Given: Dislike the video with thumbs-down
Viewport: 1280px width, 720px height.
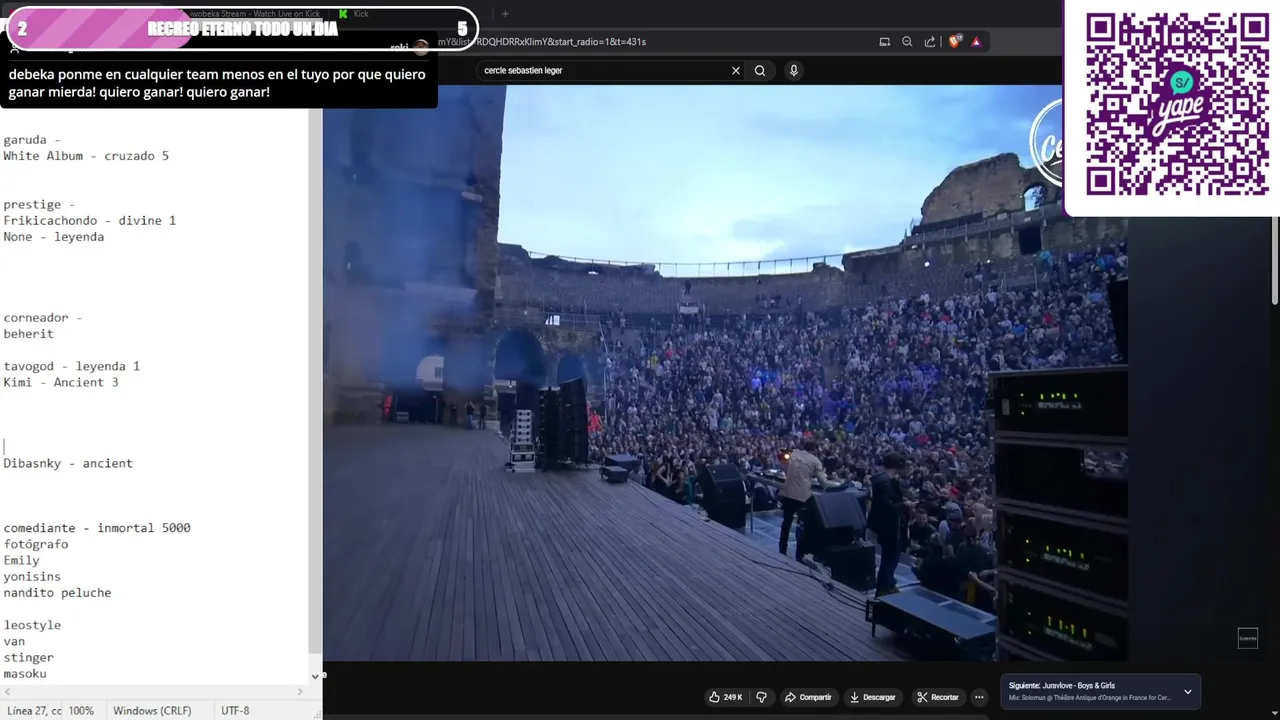Looking at the screenshot, I should point(762,697).
